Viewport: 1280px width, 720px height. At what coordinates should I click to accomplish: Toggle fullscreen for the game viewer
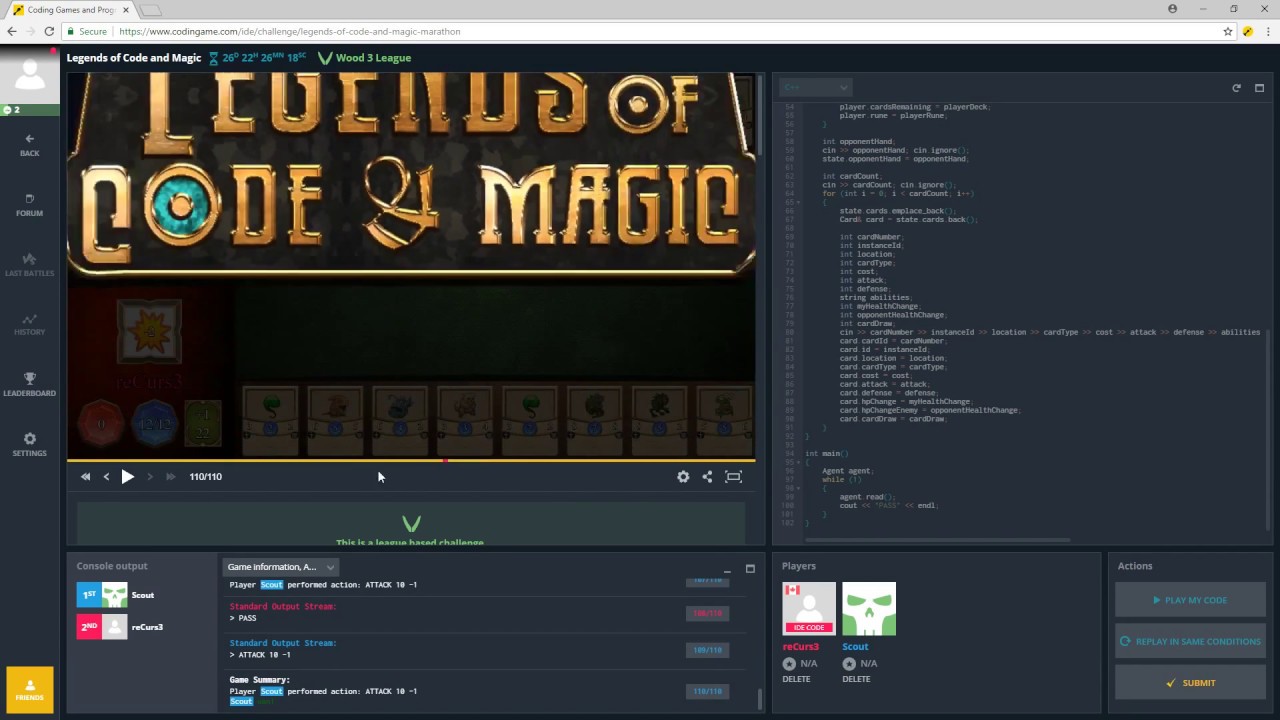pos(733,477)
